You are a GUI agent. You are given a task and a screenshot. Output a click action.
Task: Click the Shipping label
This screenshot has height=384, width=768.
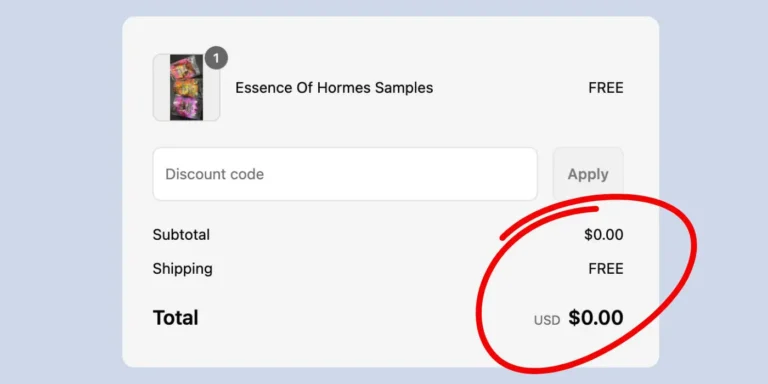183,269
